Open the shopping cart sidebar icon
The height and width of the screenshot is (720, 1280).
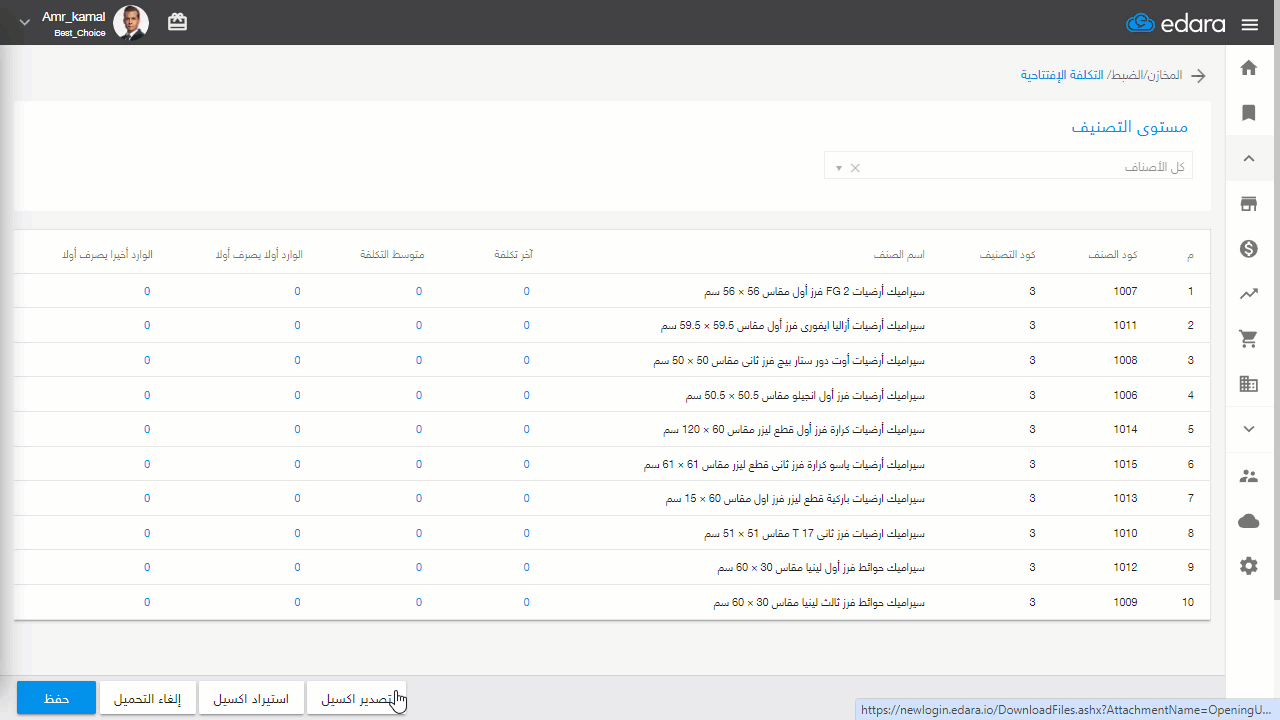(1248, 339)
